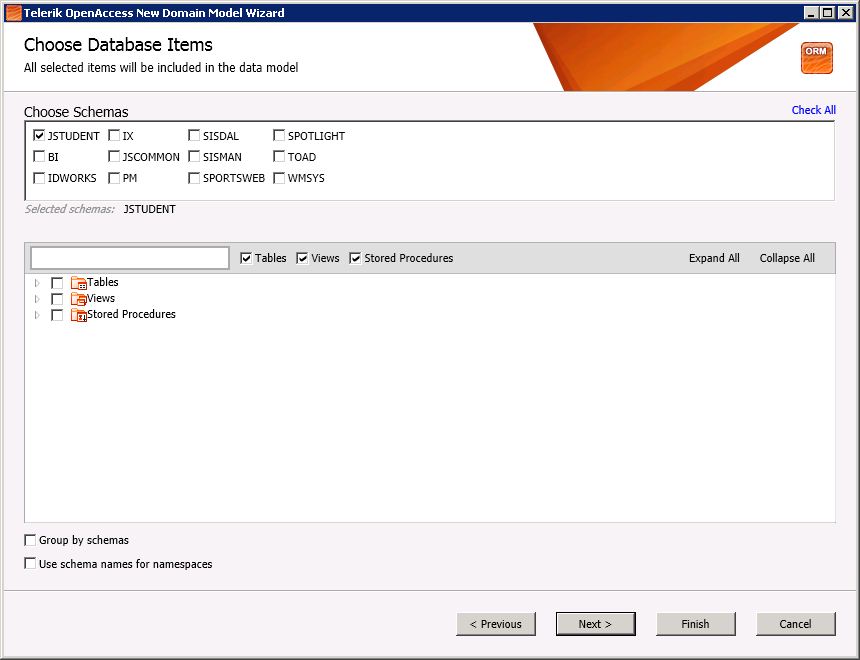Click the wizard title bar icon

coord(13,12)
